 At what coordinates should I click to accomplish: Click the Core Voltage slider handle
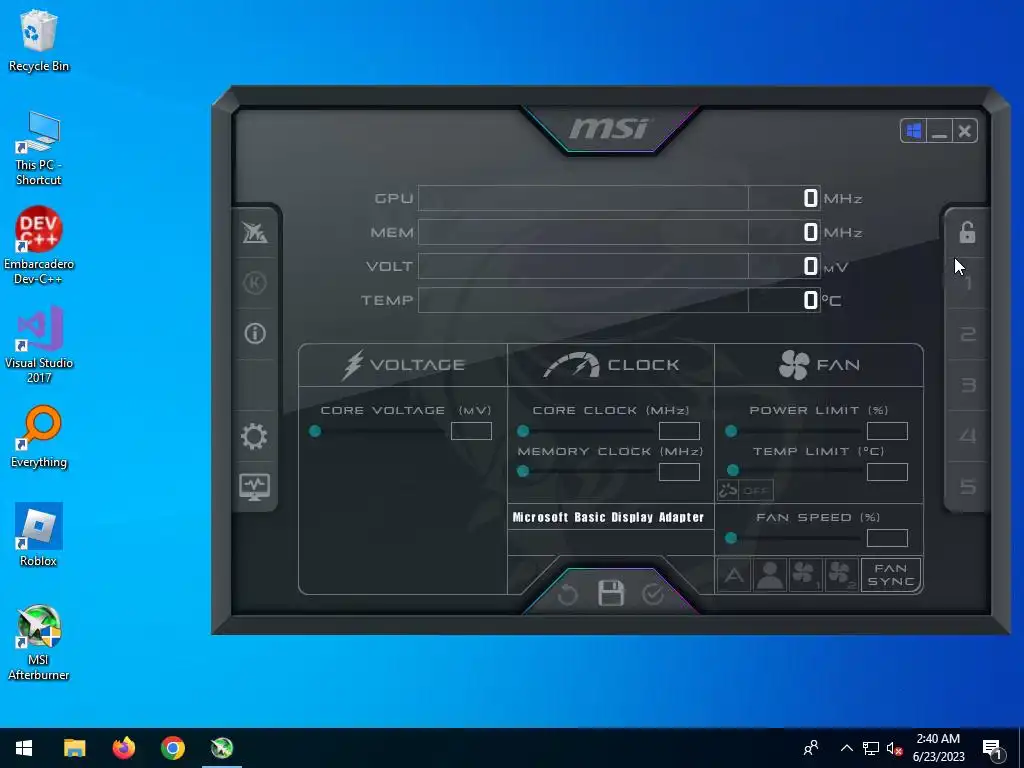(315, 431)
